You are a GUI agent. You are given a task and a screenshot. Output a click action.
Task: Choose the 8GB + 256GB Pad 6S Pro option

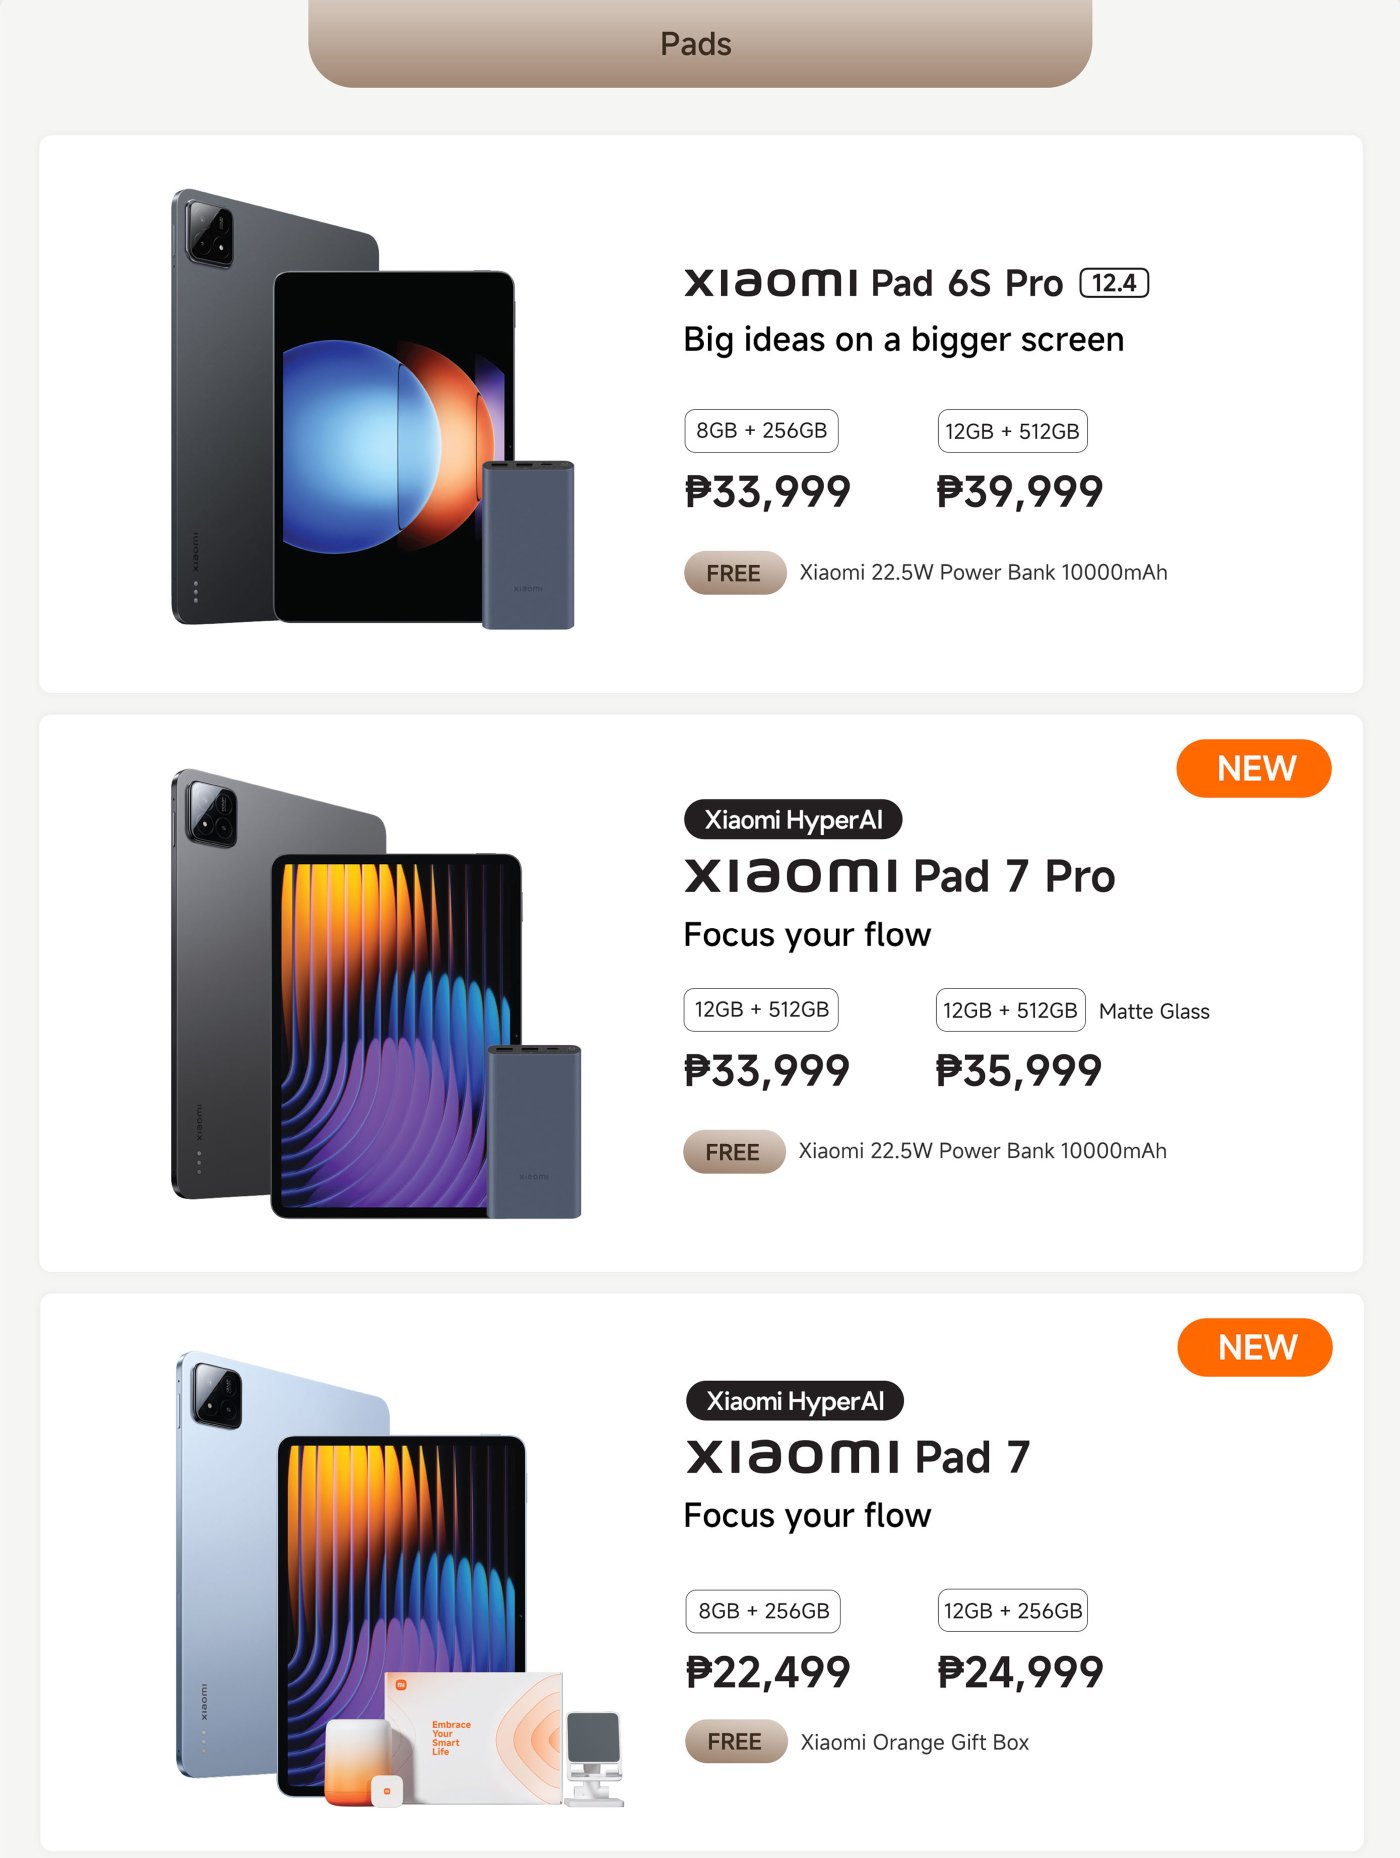click(761, 431)
